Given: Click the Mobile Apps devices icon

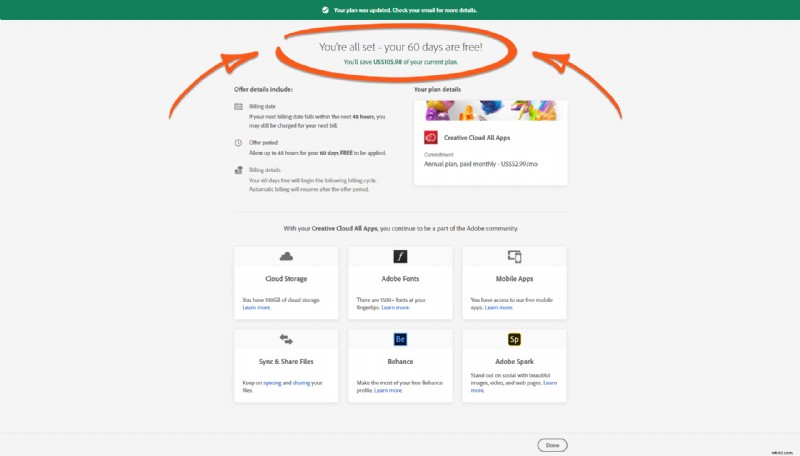Looking at the screenshot, I should tap(514, 257).
